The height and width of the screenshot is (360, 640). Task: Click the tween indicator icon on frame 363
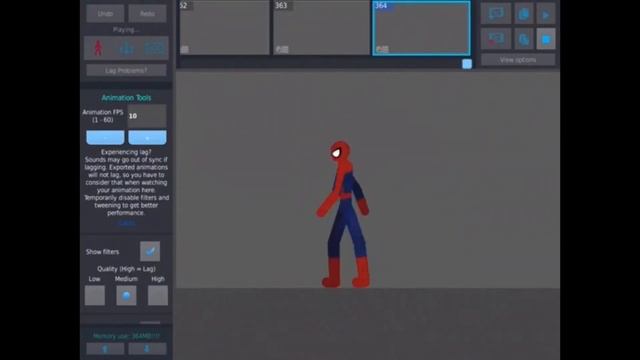282,49
